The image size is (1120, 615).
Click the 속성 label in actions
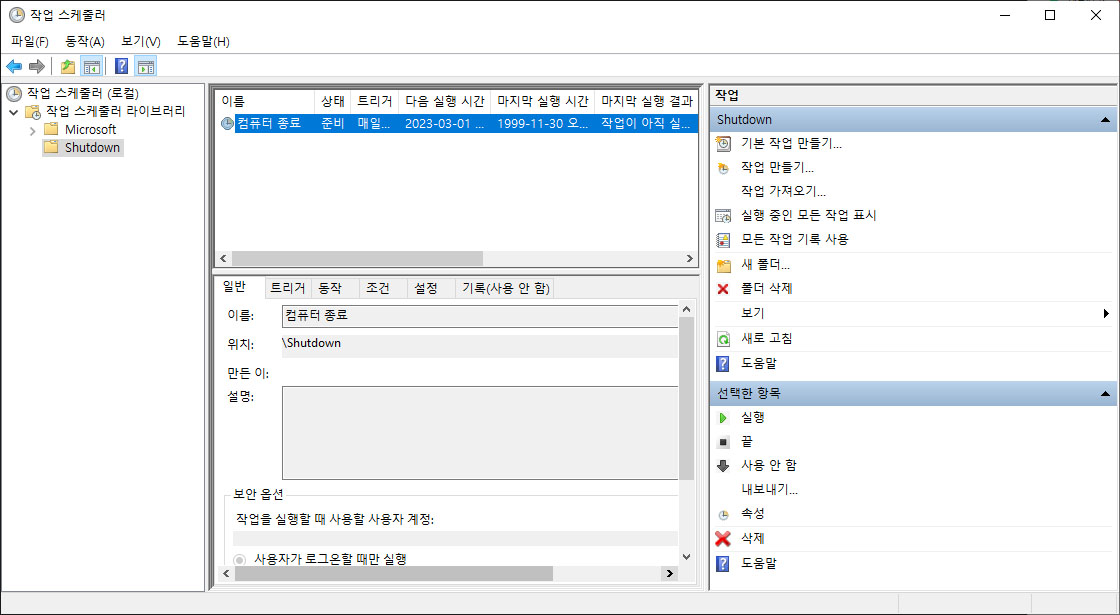click(x=753, y=514)
